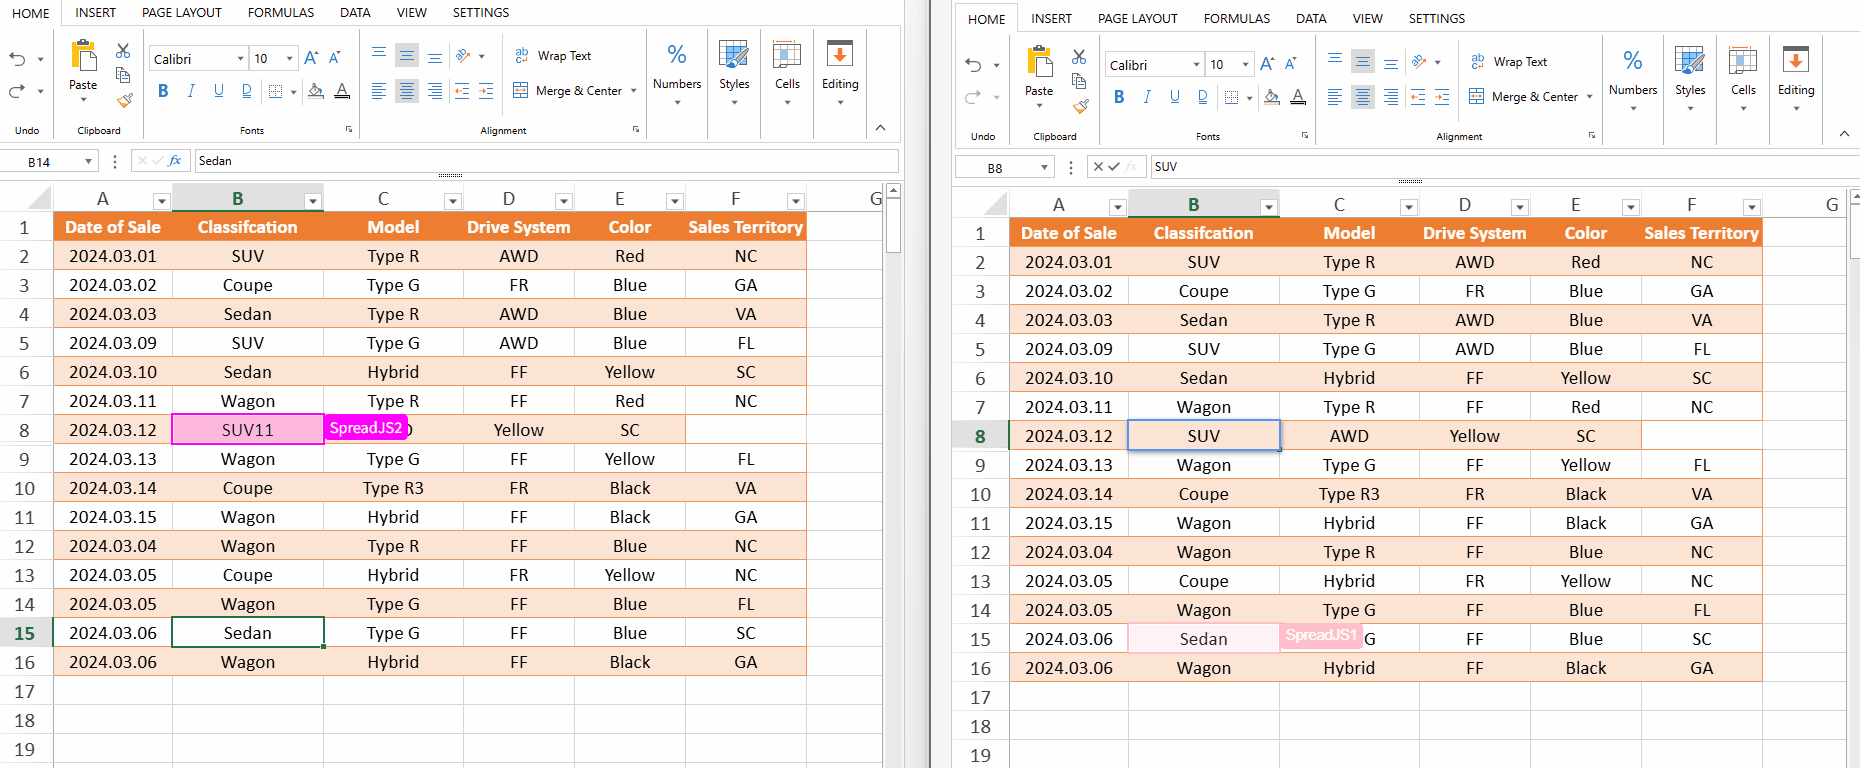Toggle Bold formatting in left workbook ribbon
The image size is (1860, 768).
click(x=163, y=91)
